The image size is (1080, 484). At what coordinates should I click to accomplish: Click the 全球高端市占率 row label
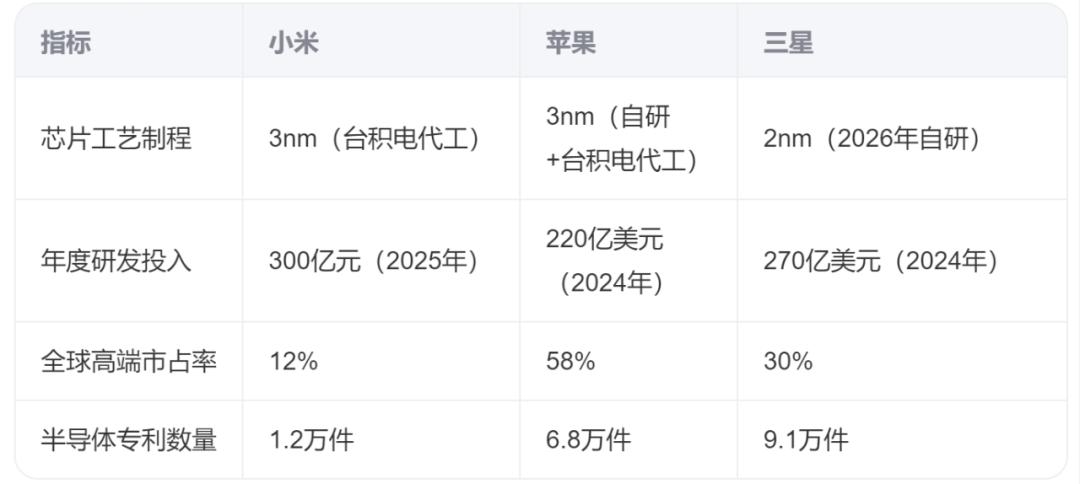click(x=129, y=361)
